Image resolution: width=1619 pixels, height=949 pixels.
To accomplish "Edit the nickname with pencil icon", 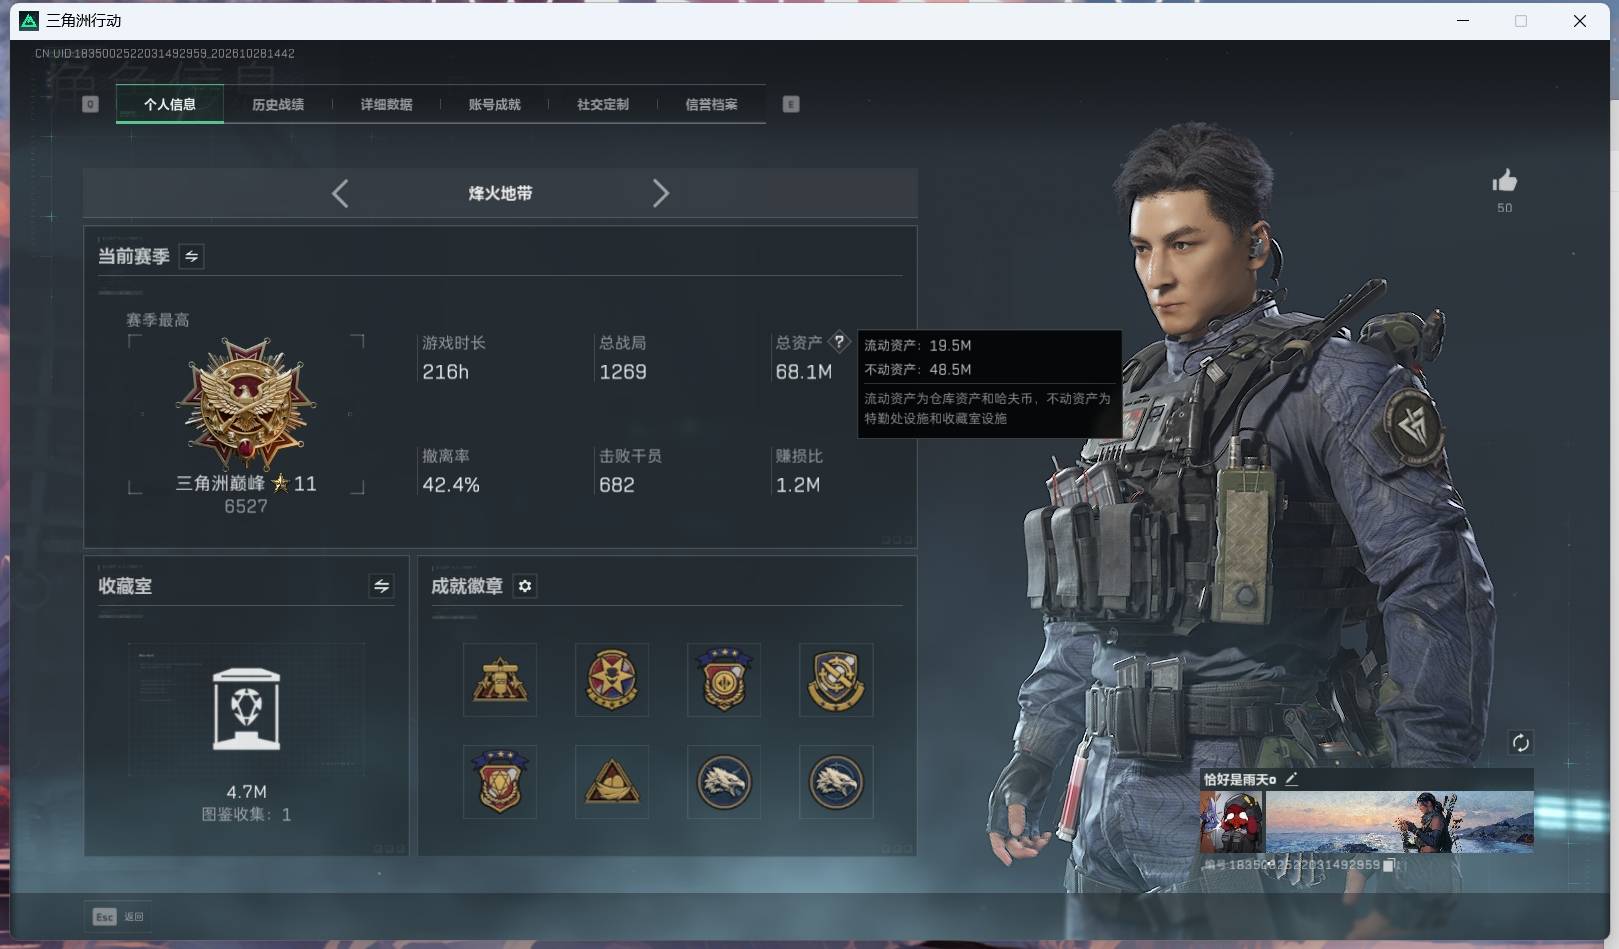I will click(x=1291, y=779).
